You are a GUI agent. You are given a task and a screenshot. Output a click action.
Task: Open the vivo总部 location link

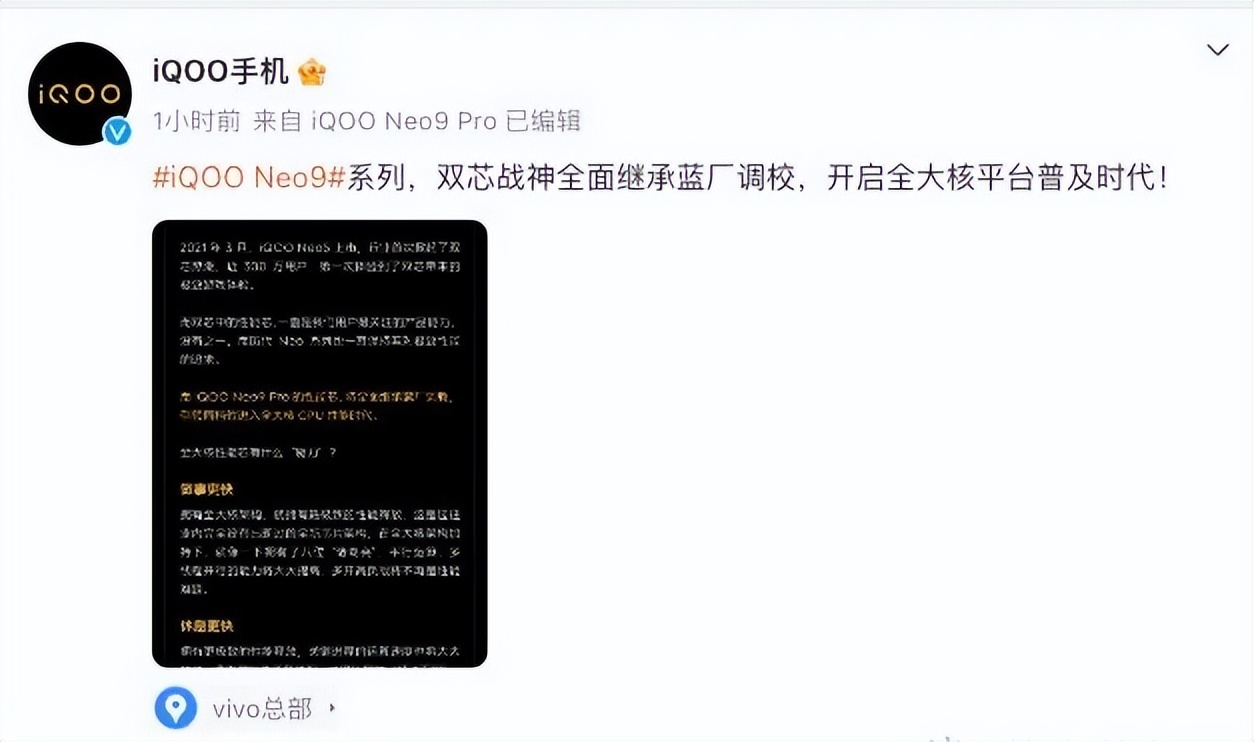262,709
